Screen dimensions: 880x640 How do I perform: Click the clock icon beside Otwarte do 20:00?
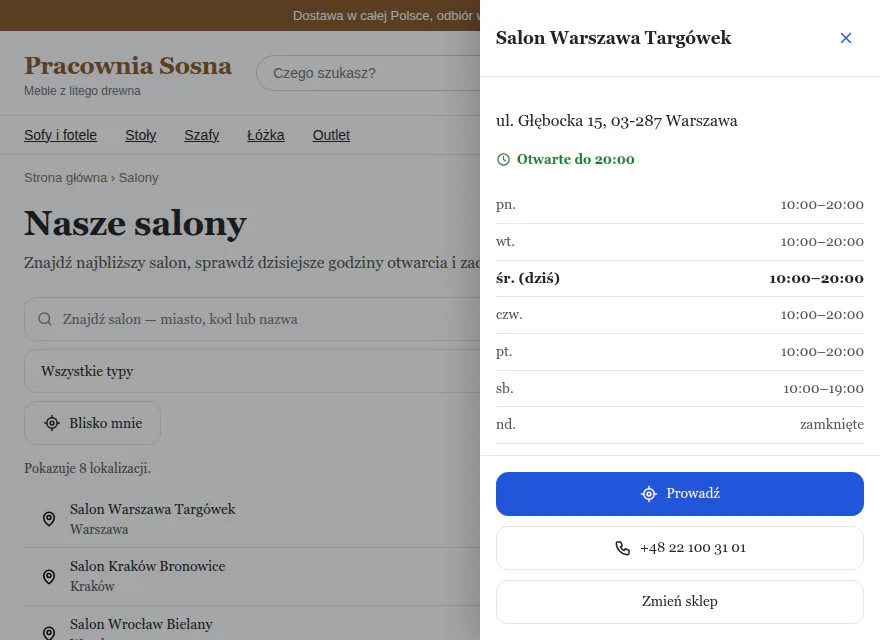coord(503,159)
